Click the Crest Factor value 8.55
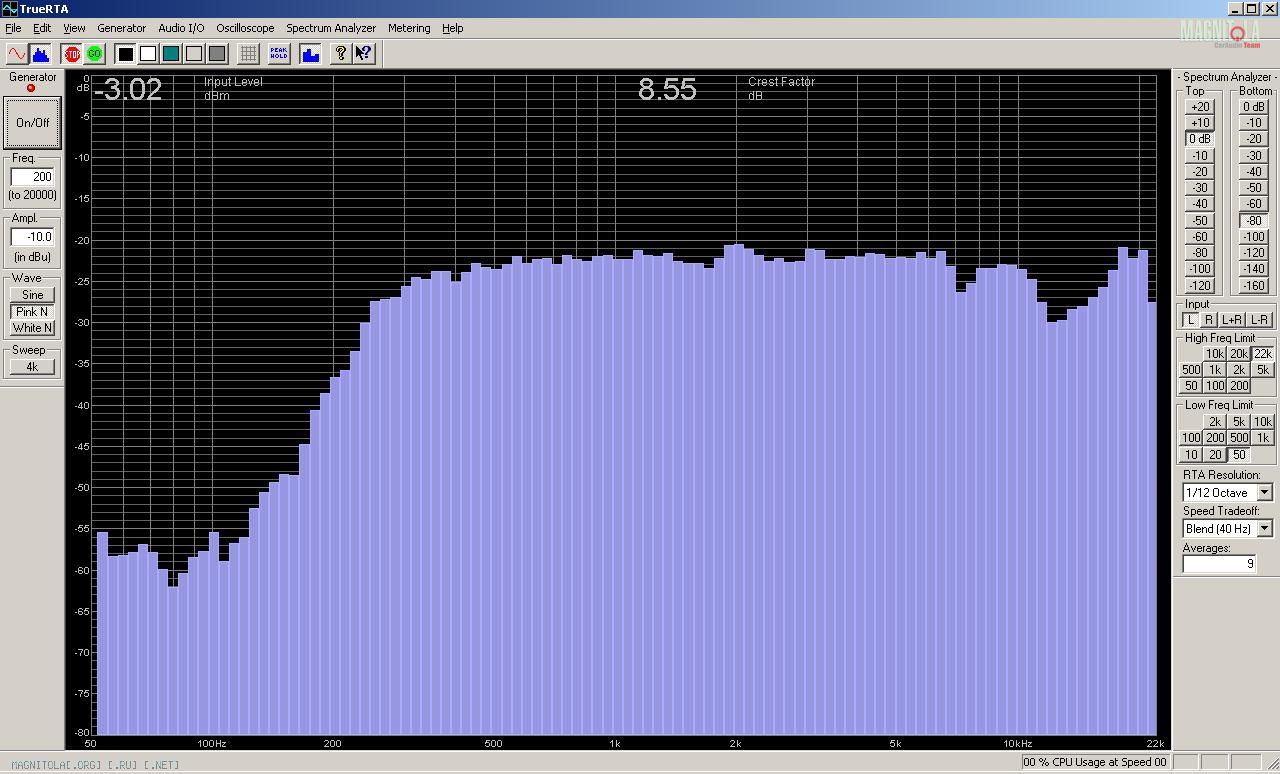 click(667, 90)
